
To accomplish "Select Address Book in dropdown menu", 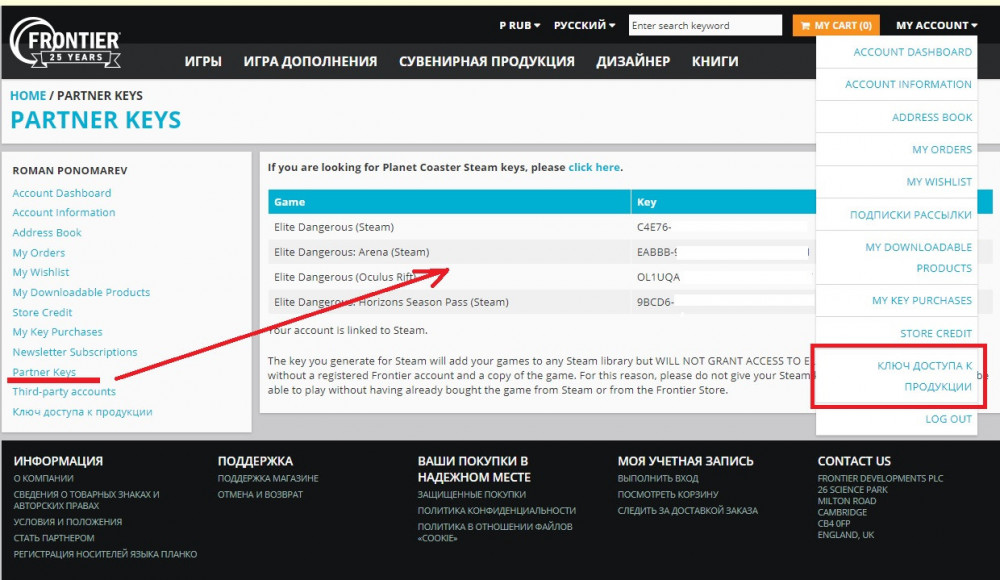I will [x=932, y=117].
